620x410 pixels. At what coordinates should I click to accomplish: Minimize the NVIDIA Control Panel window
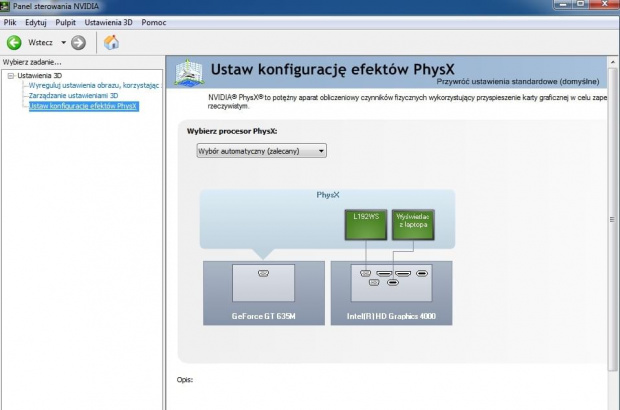tap(563, 4)
